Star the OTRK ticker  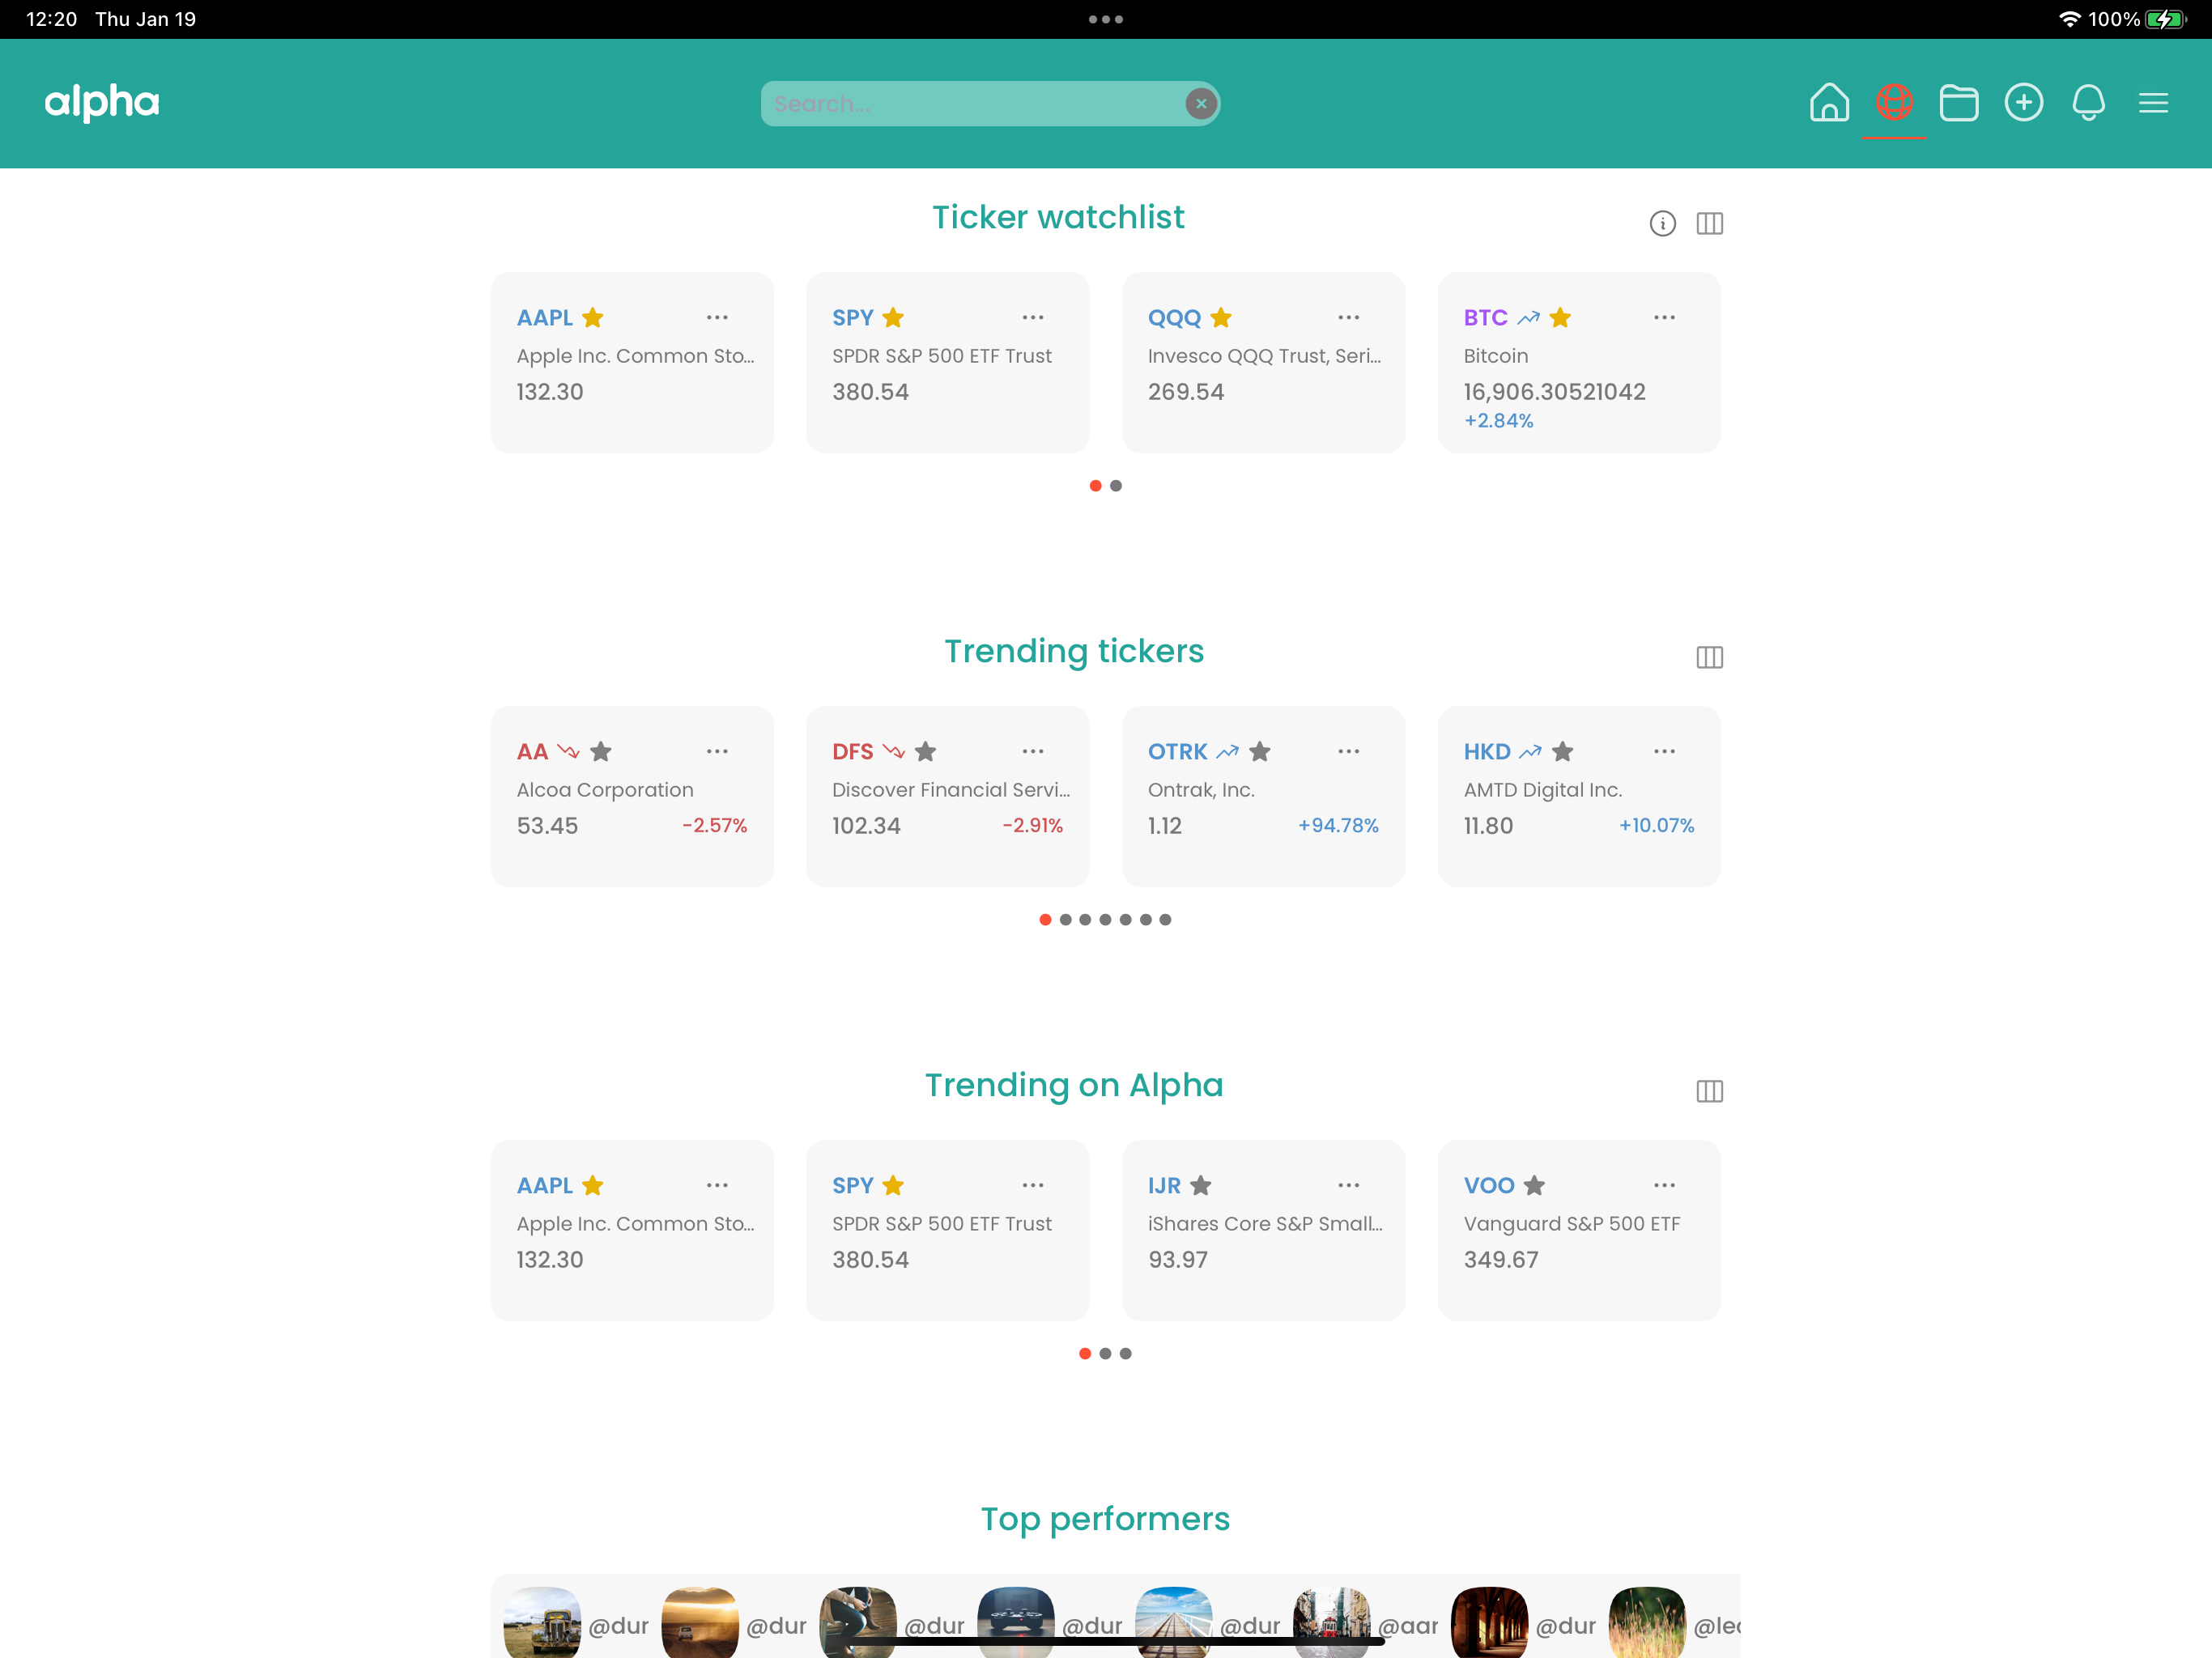point(1259,751)
